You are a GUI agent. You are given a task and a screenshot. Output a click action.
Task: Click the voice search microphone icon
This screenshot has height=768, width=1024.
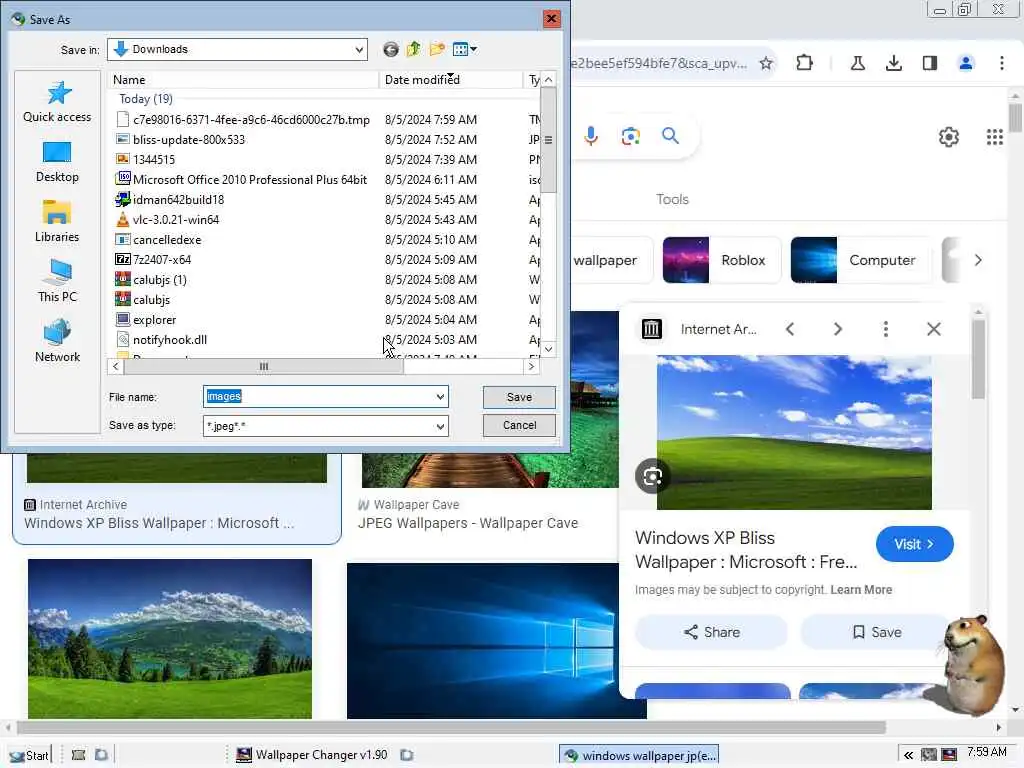[591, 136]
